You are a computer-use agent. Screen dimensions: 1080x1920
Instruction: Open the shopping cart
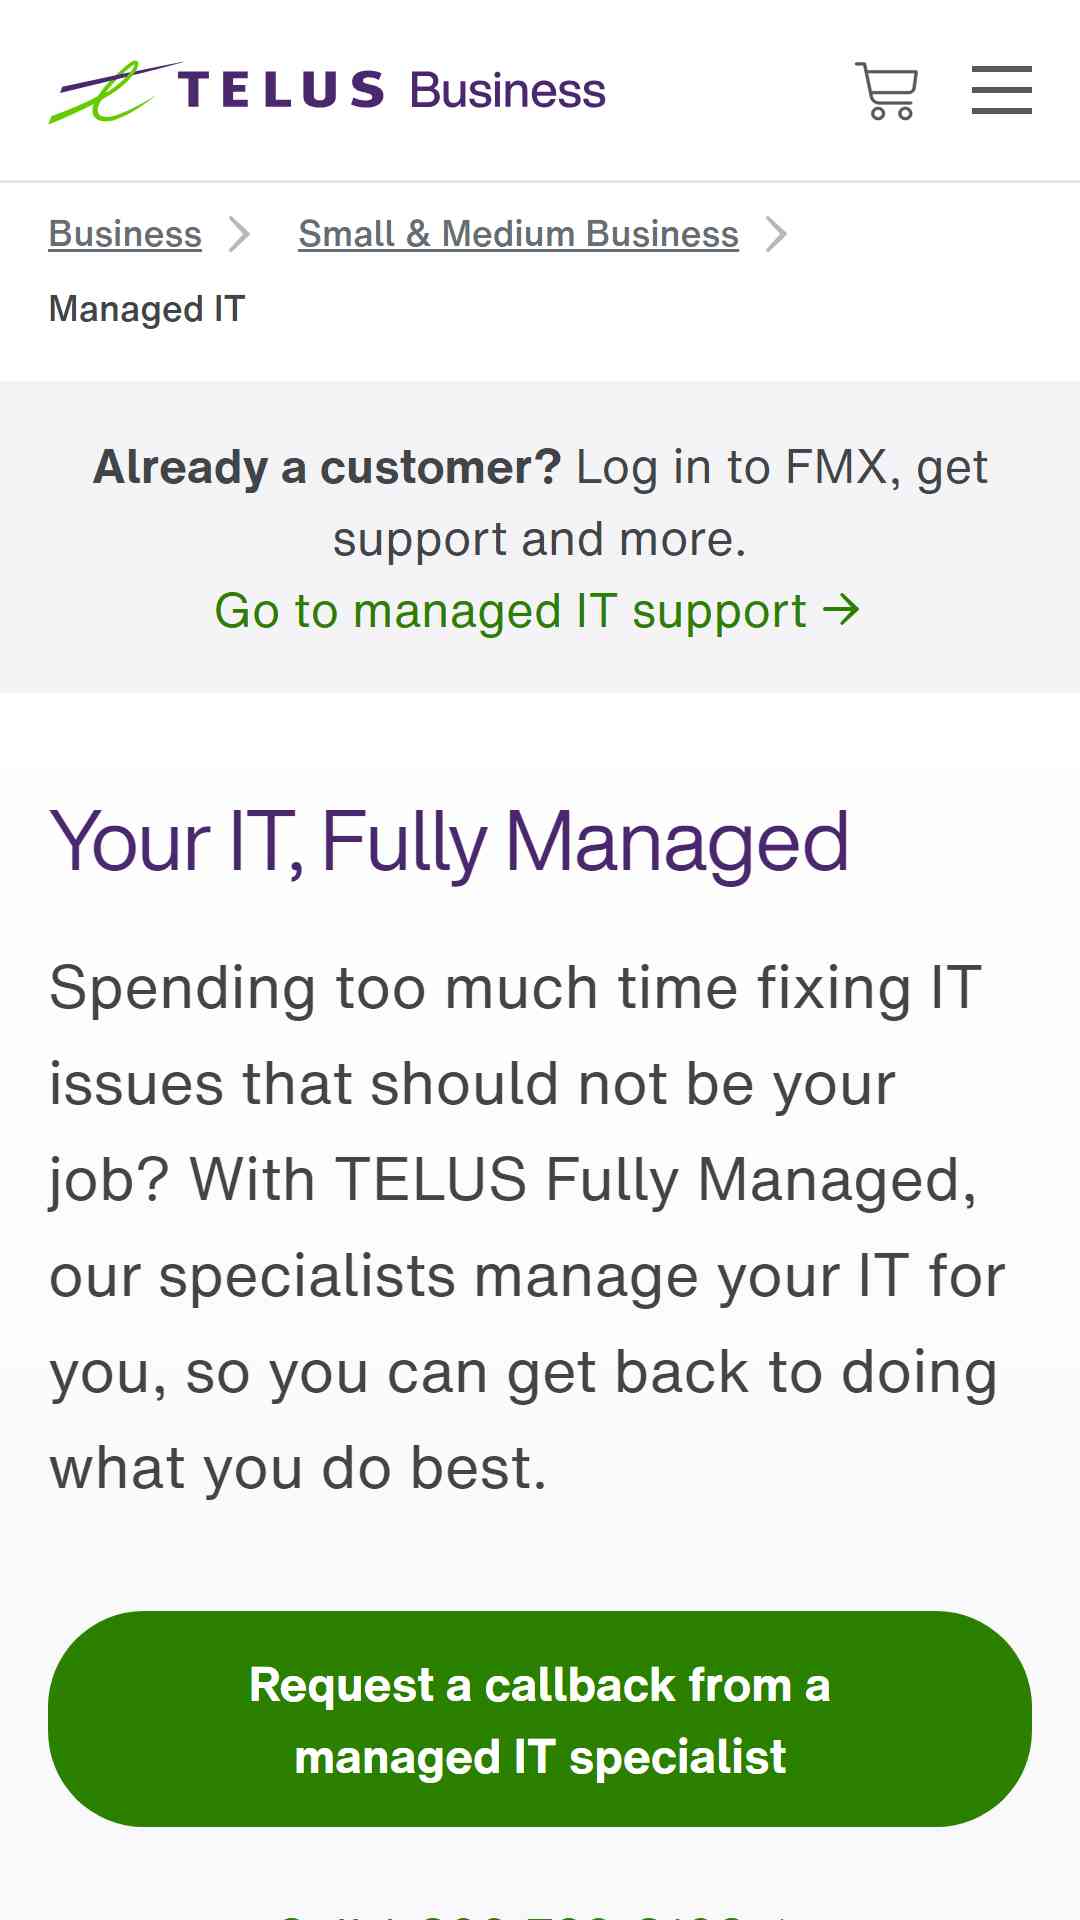tap(886, 90)
